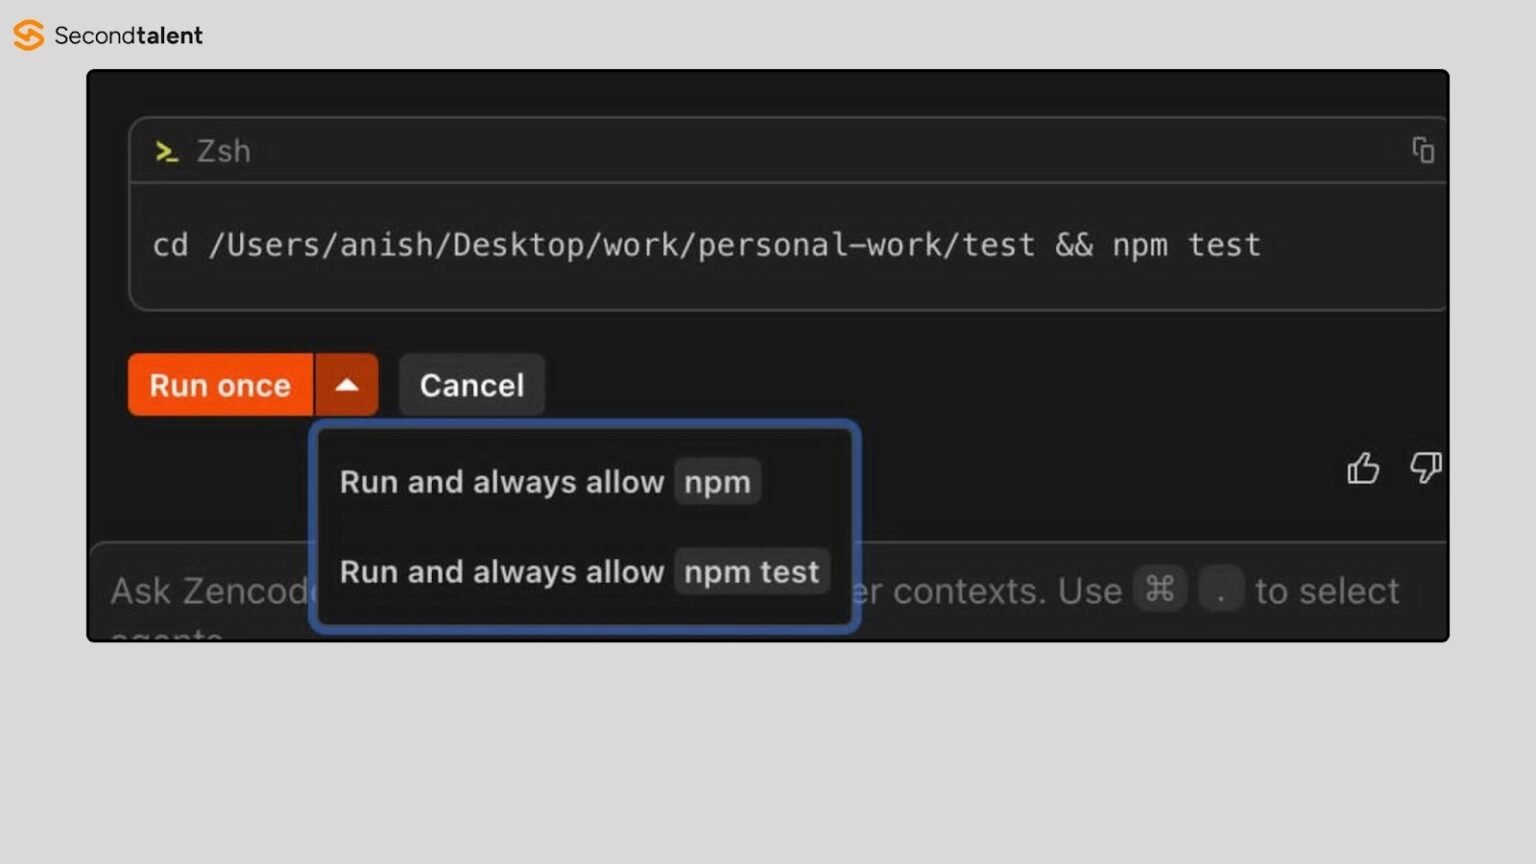
Task: Give a thumbs up on the response
Action: click(1363, 468)
